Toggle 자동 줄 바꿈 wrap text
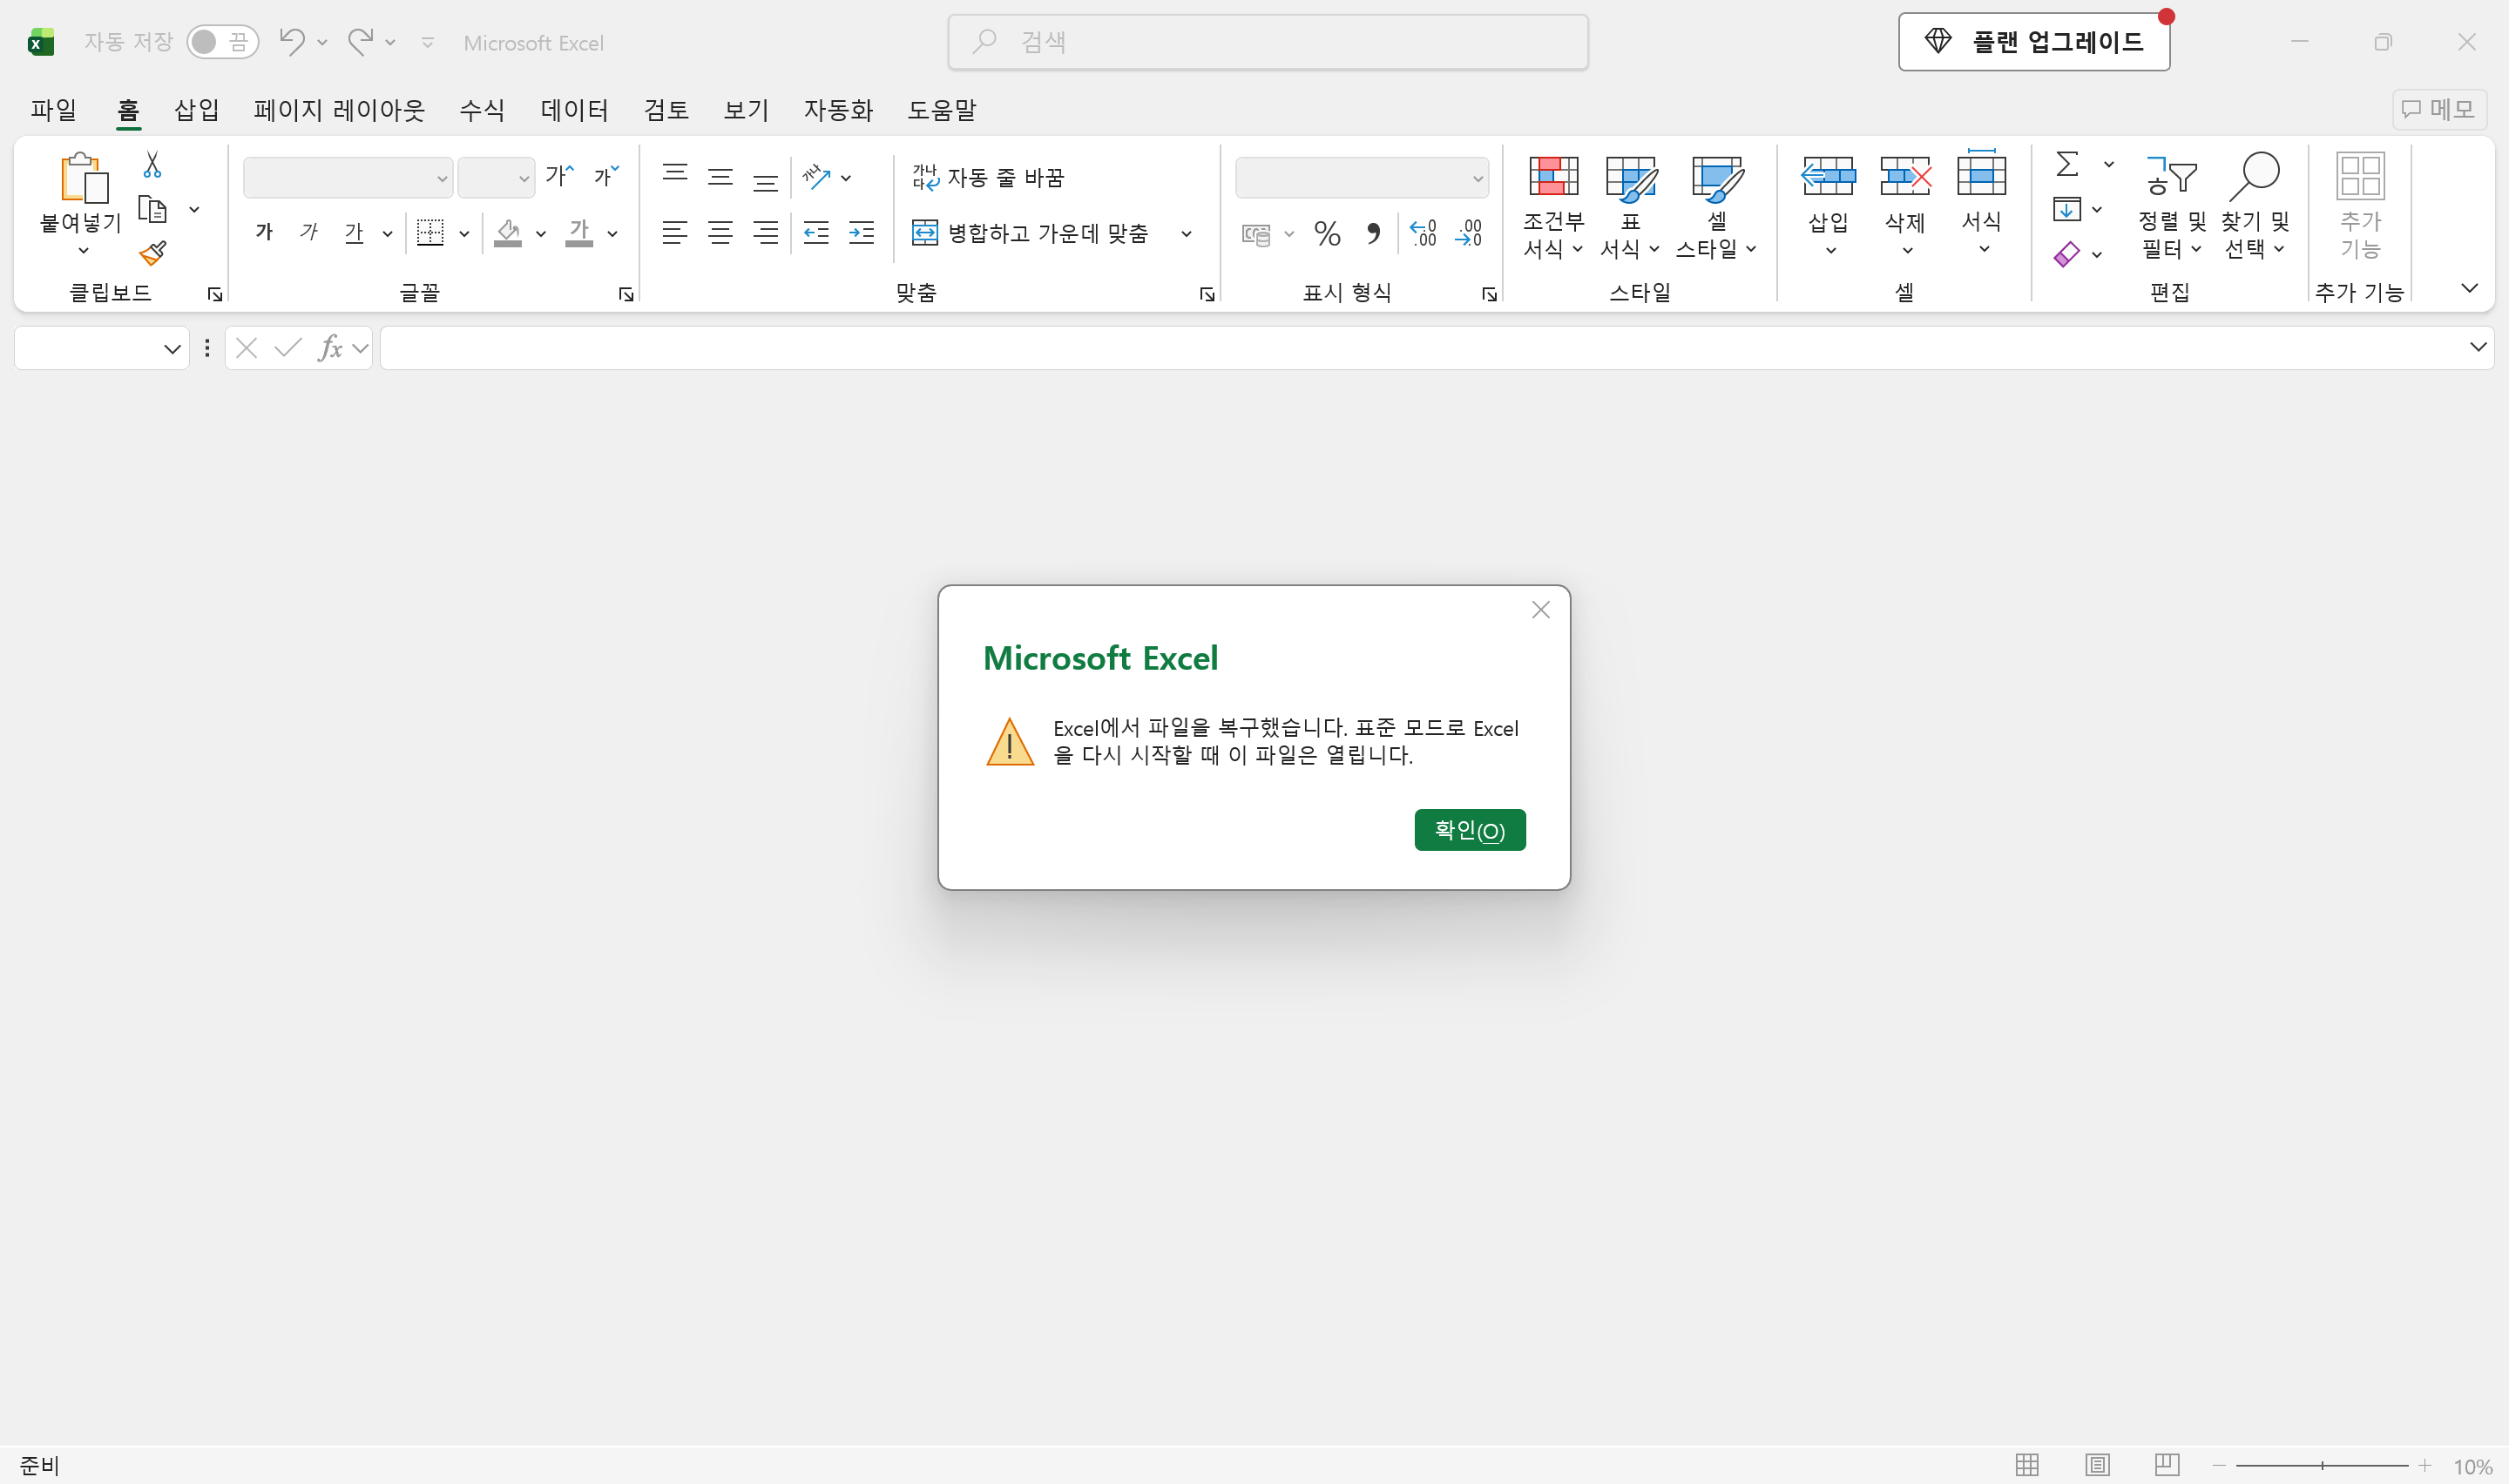 click(988, 178)
